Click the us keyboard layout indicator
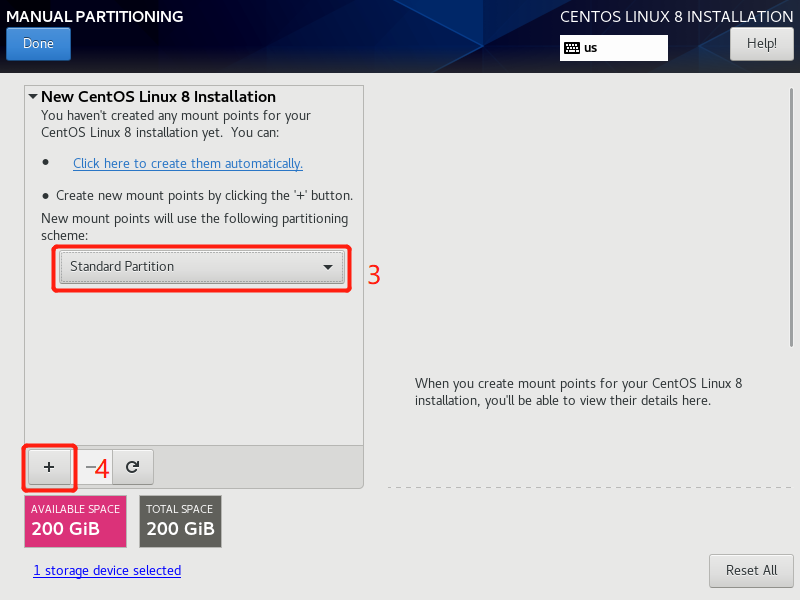 [614, 48]
